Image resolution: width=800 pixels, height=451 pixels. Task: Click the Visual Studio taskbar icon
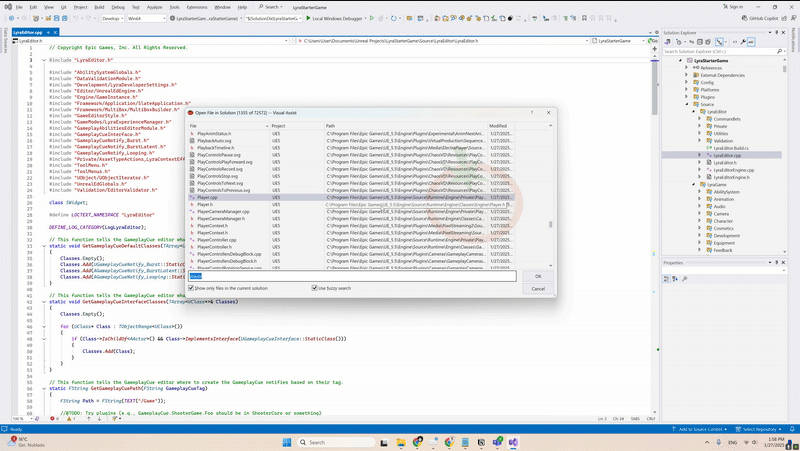pos(513,442)
